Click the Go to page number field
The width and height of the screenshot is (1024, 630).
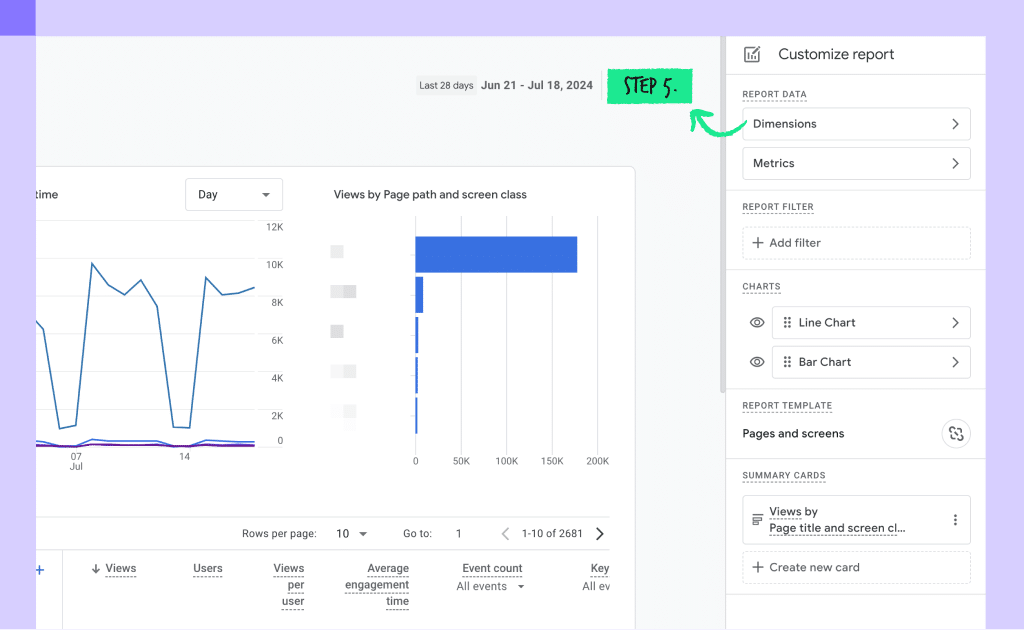click(x=459, y=533)
